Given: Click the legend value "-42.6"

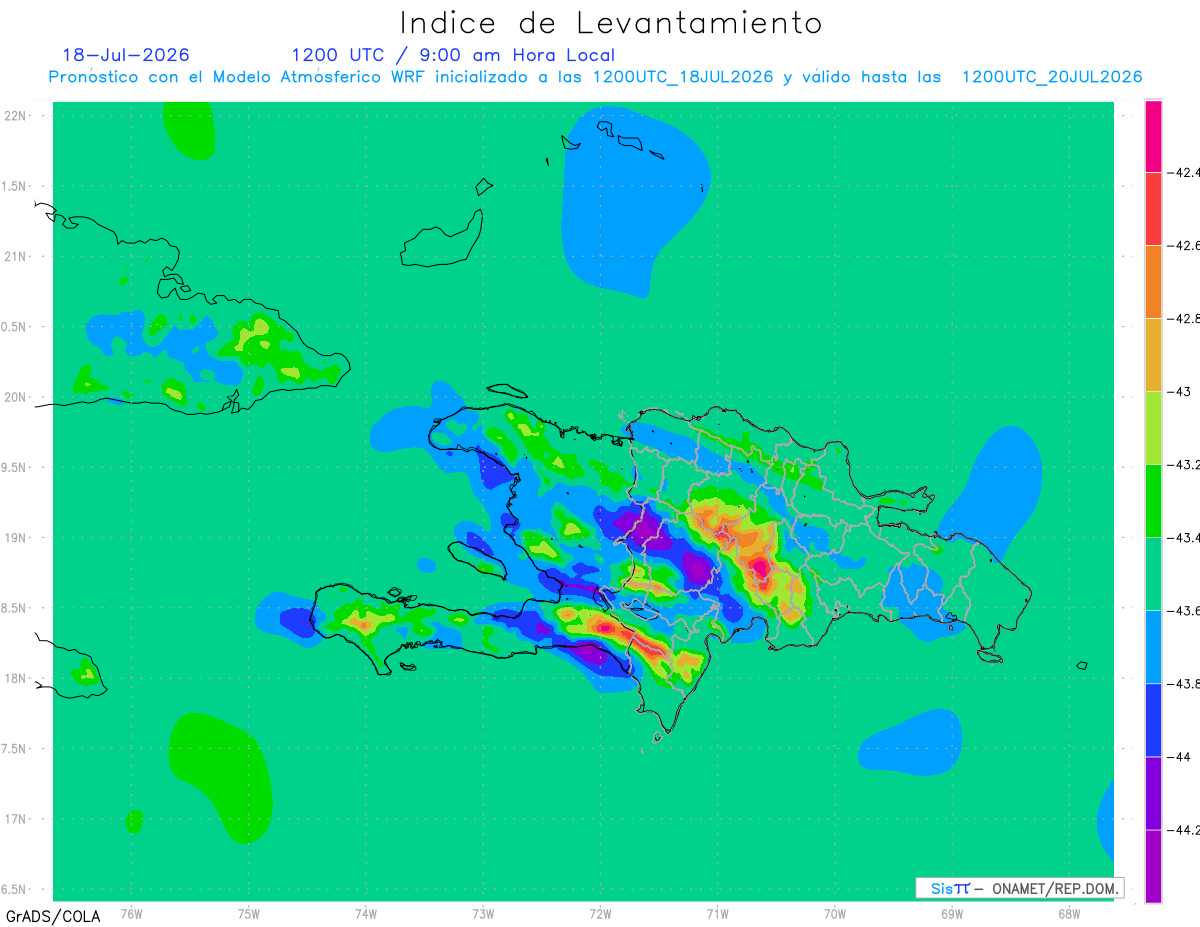Looking at the screenshot, I should point(1186,245).
